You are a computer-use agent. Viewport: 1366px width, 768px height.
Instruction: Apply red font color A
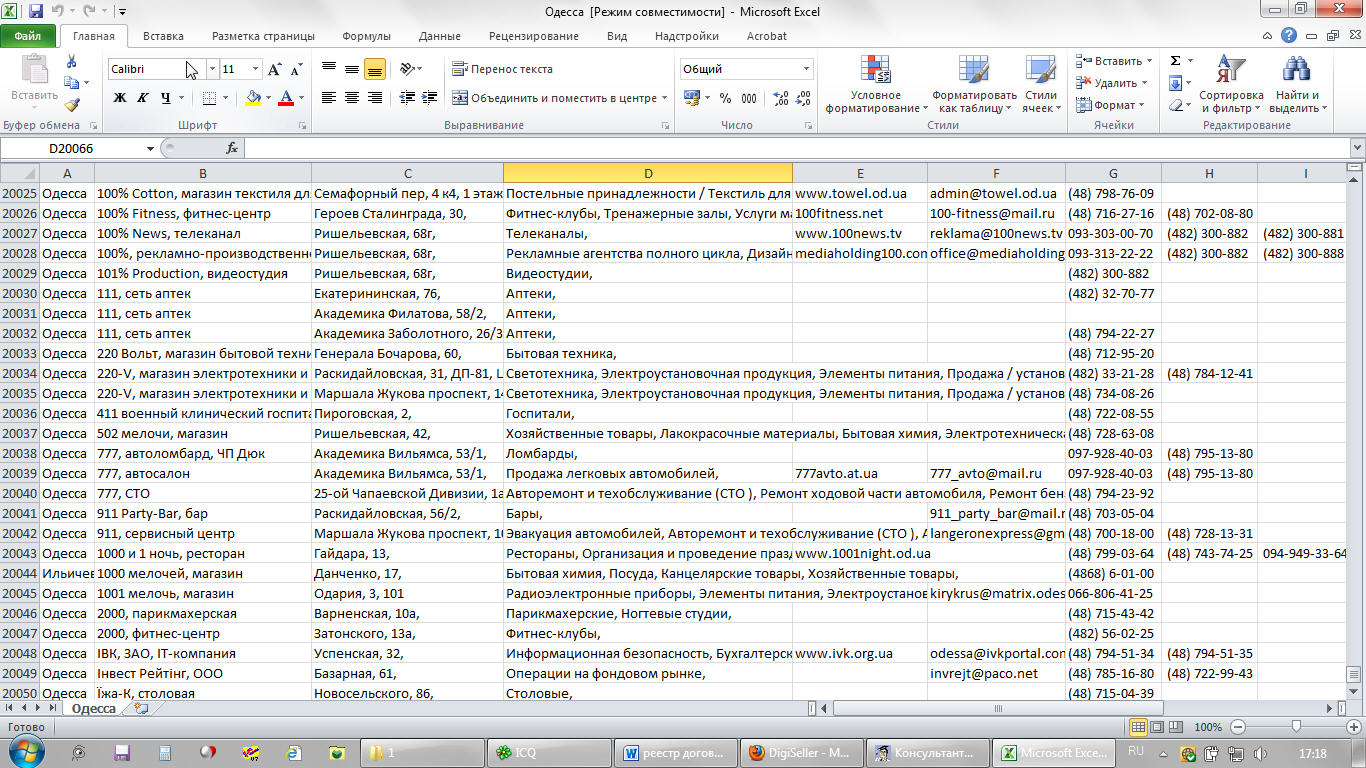coord(287,98)
